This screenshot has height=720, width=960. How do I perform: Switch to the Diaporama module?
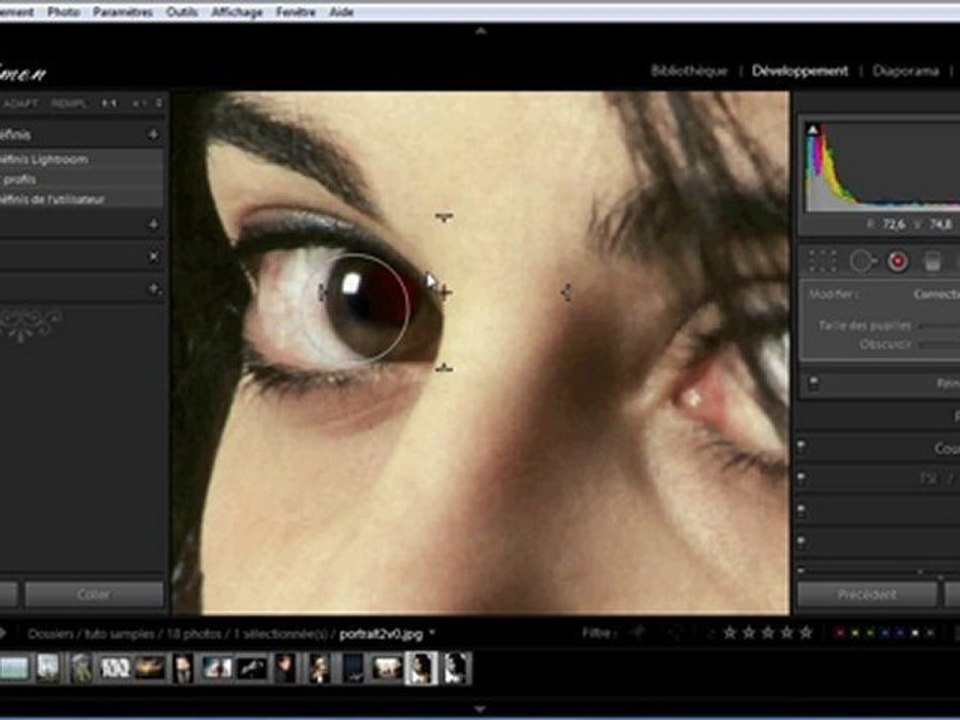[x=906, y=71]
